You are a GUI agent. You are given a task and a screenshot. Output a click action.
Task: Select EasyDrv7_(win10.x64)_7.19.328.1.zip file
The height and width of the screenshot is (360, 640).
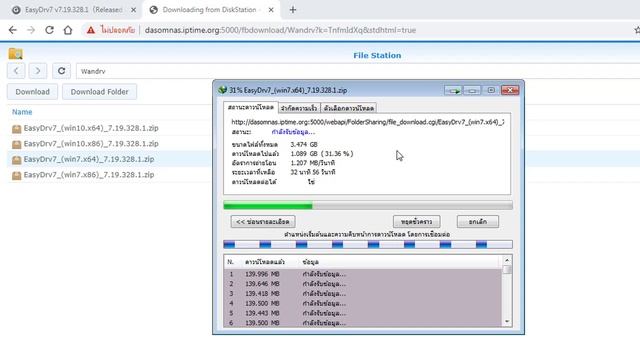(x=91, y=128)
